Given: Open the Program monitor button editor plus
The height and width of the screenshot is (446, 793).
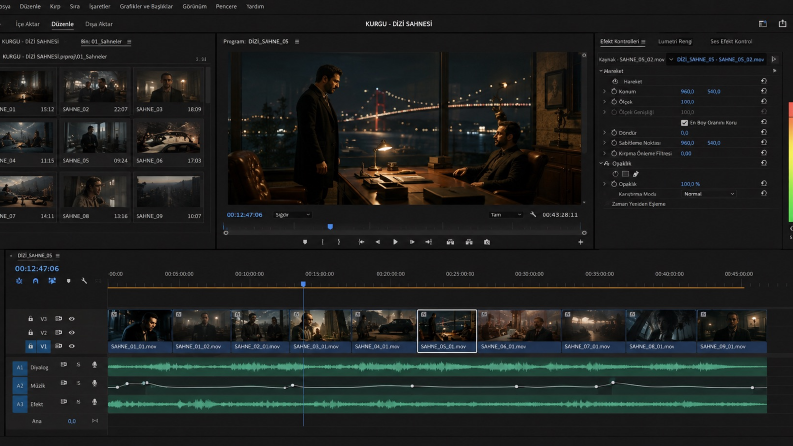Looking at the screenshot, I should 581,242.
